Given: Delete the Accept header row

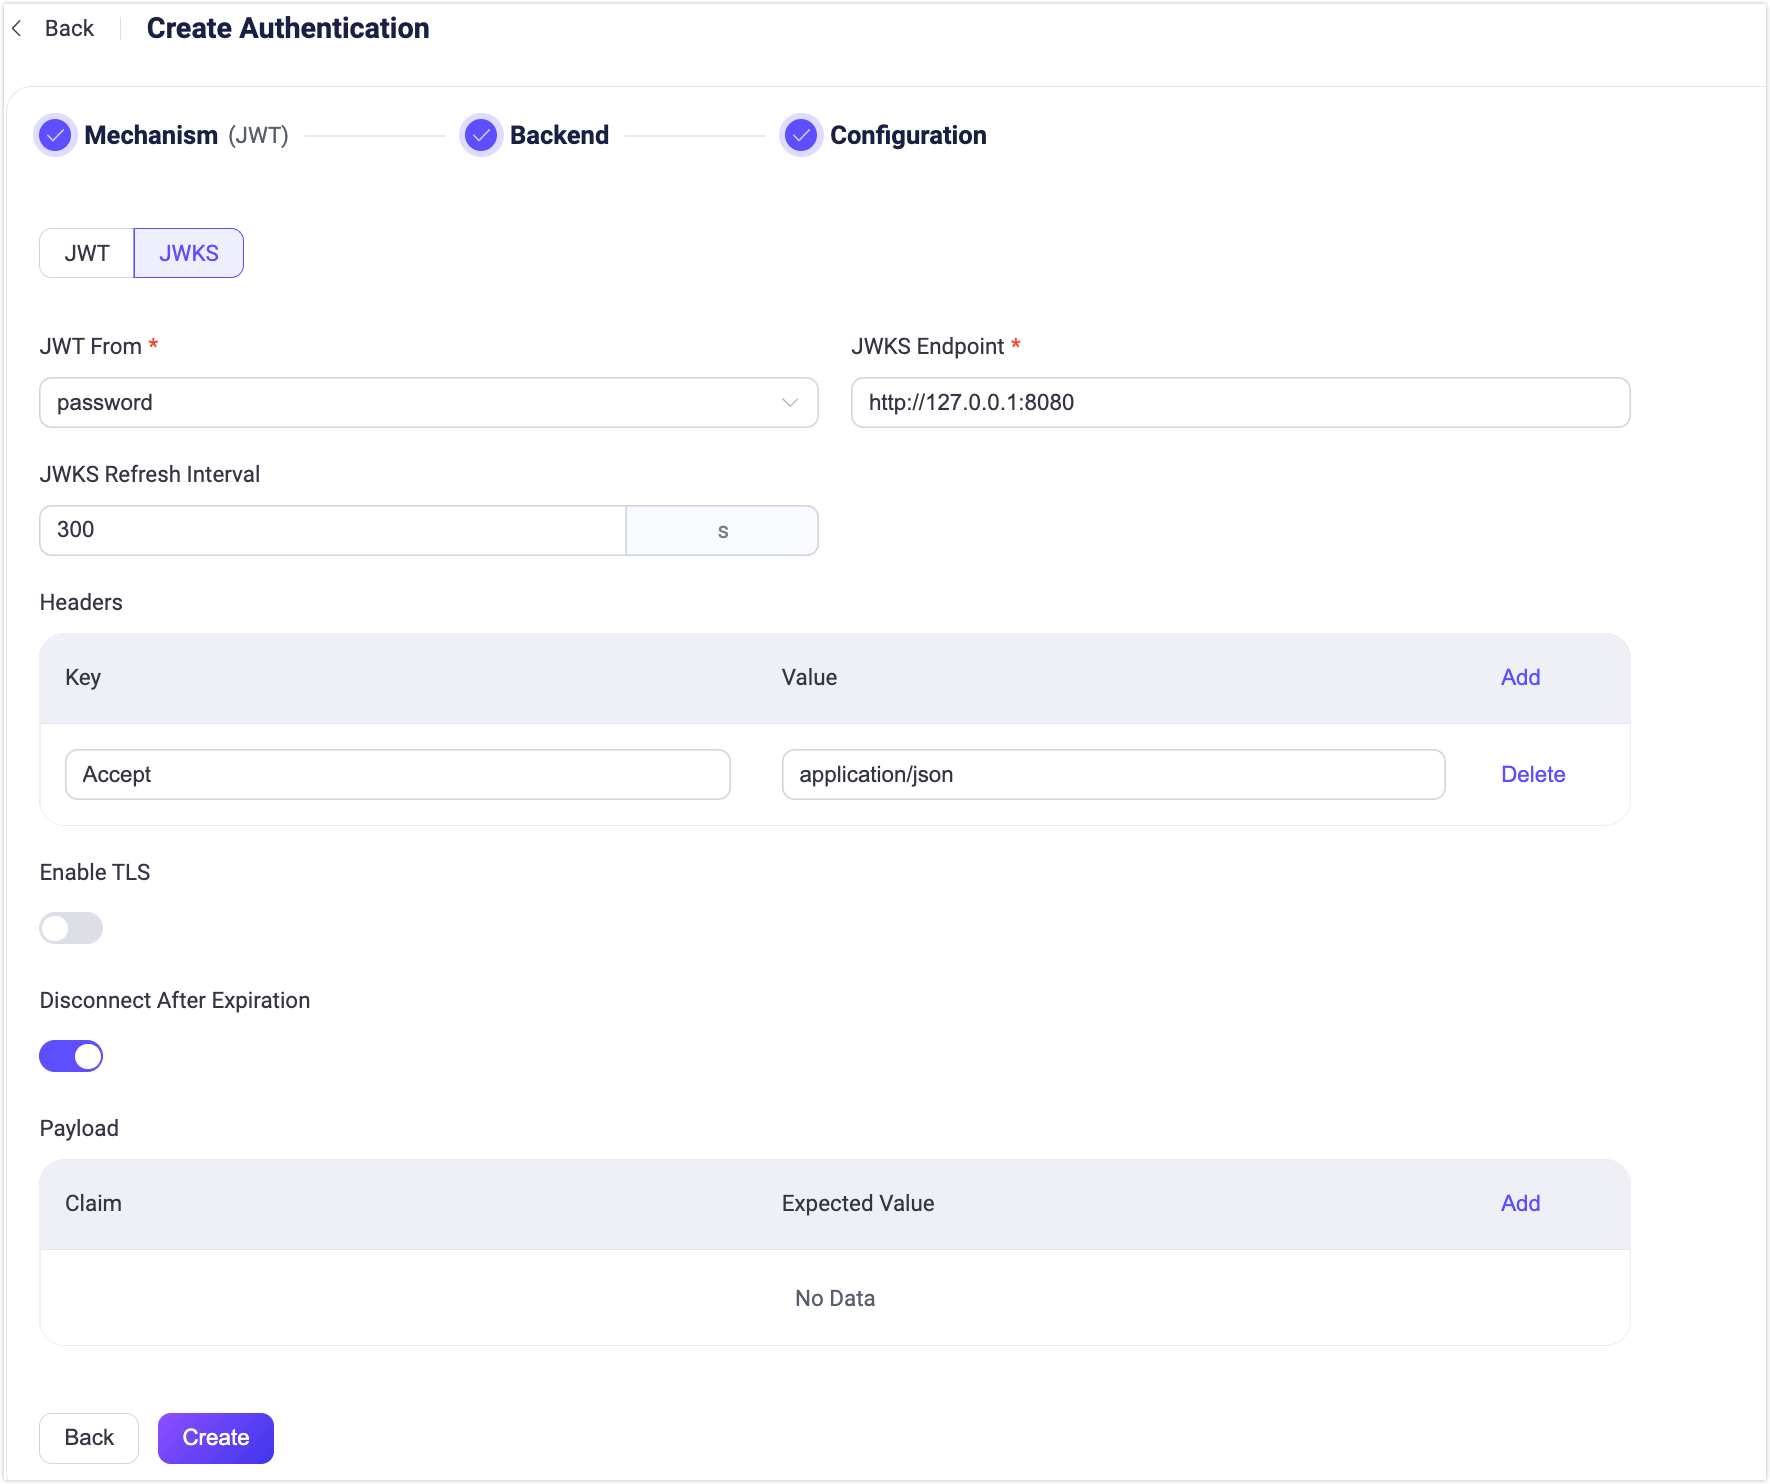Looking at the screenshot, I should point(1532,774).
